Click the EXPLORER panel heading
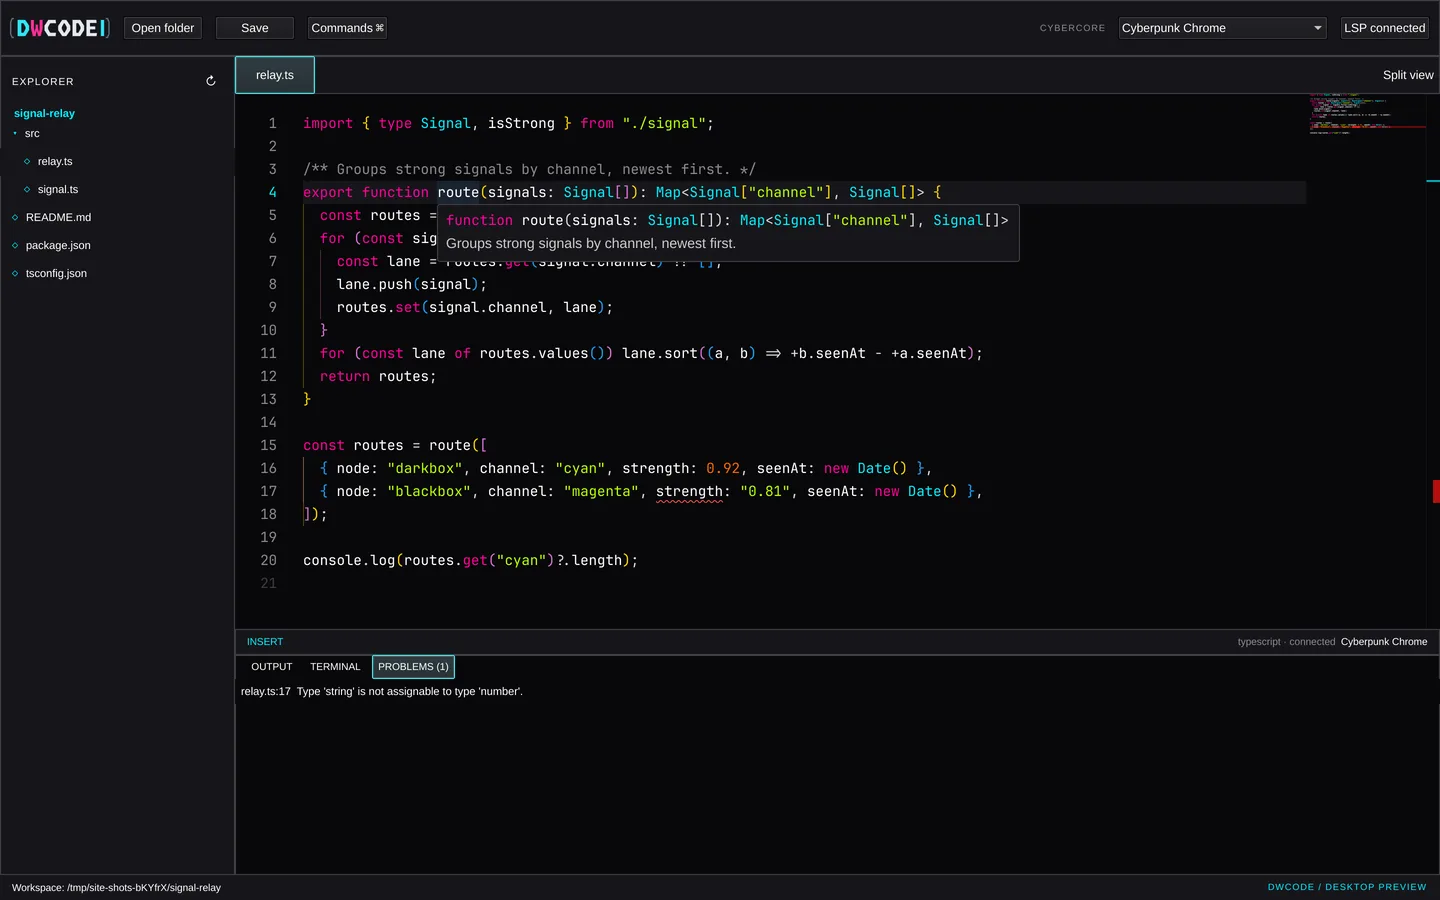This screenshot has width=1440, height=900. (x=43, y=82)
